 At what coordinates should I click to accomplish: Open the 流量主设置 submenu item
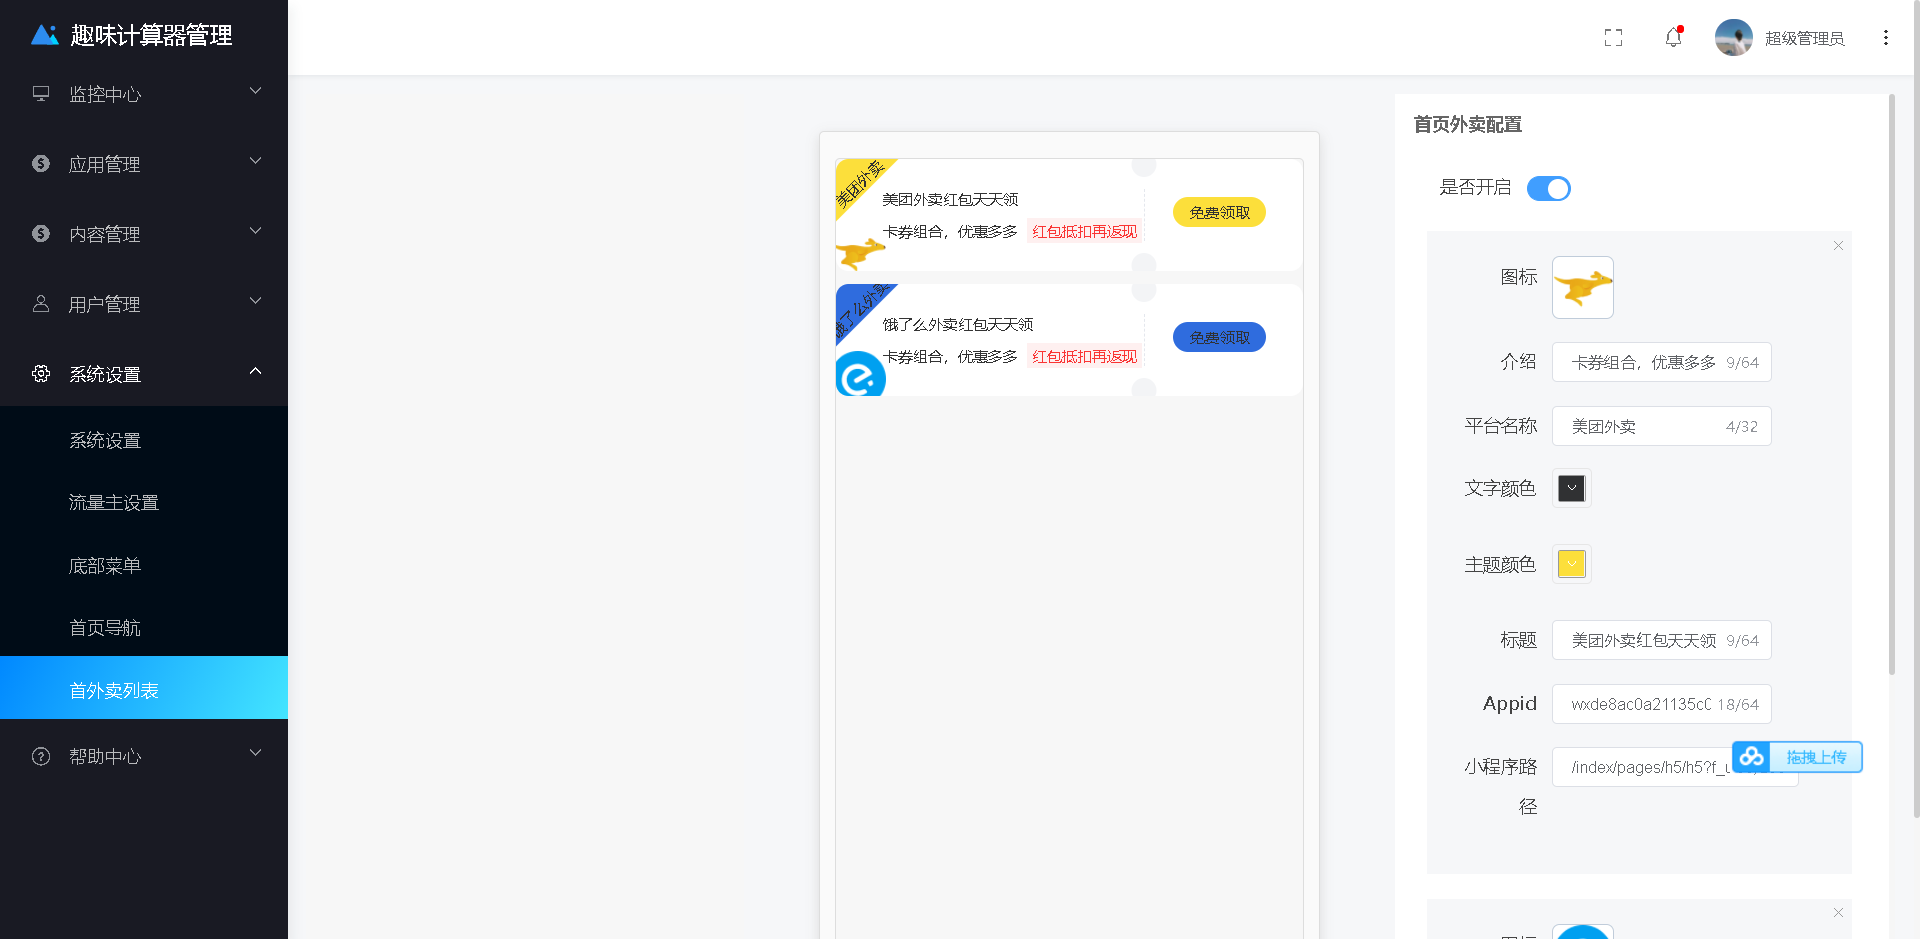coord(144,502)
